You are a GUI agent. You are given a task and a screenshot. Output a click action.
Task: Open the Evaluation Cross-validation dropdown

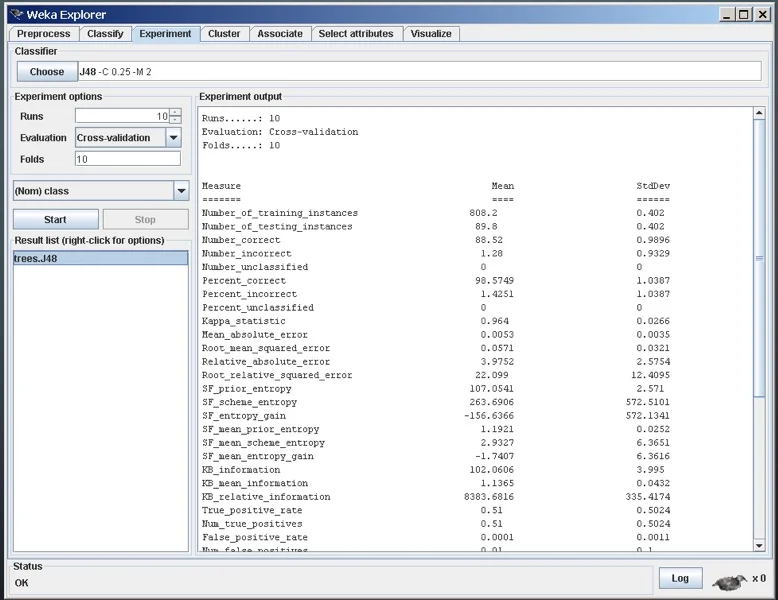(x=128, y=137)
